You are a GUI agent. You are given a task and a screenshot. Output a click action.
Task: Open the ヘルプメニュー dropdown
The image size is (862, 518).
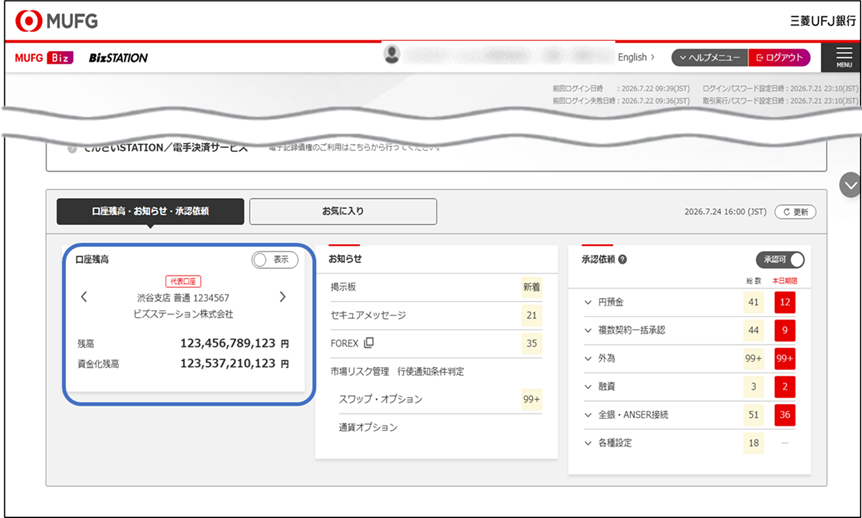click(x=707, y=58)
